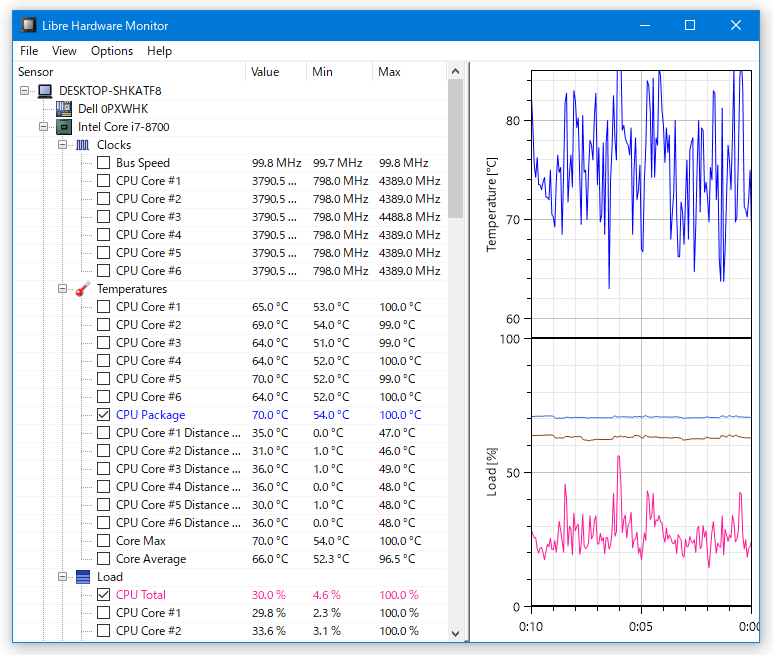This screenshot has width=773, height=655.
Task: Select the DESKTOP-SHKATF8 computer icon
Action: [45, 91]
